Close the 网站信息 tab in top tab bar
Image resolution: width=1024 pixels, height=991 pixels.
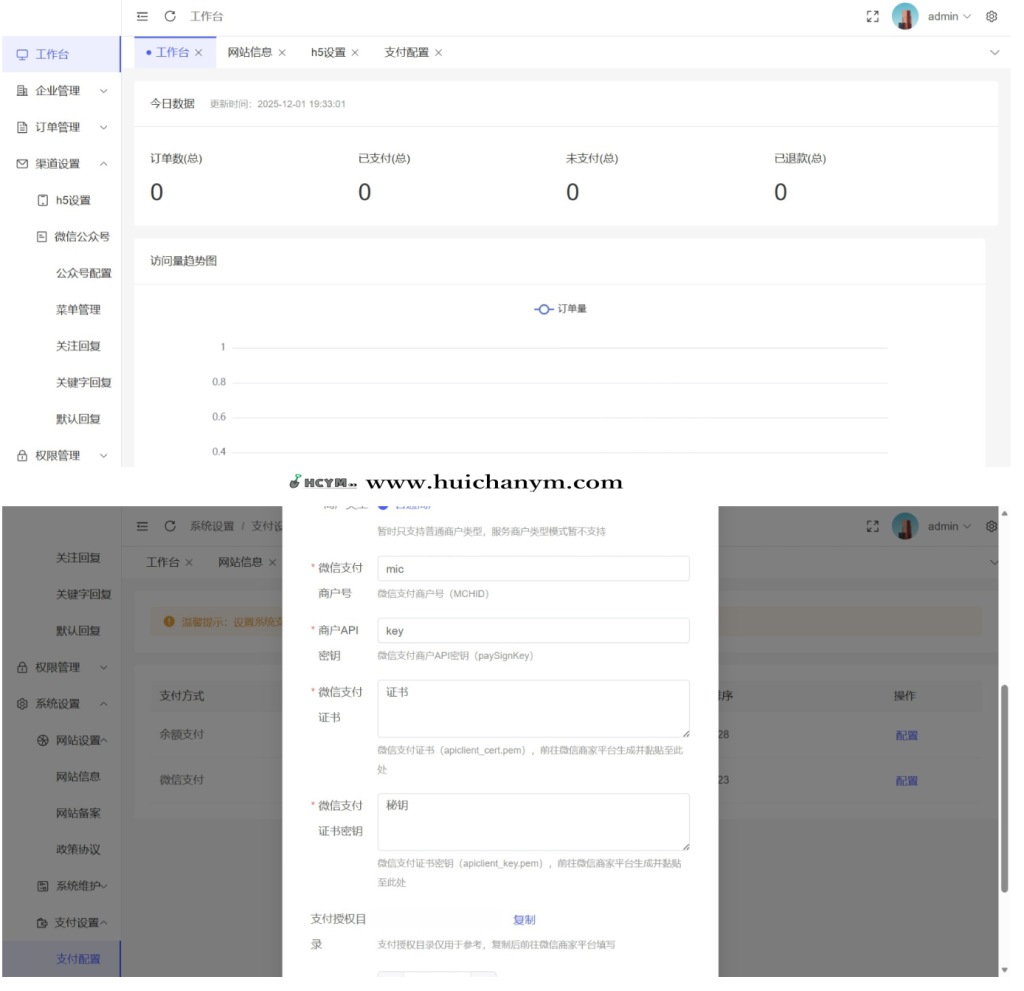(282, 53)
